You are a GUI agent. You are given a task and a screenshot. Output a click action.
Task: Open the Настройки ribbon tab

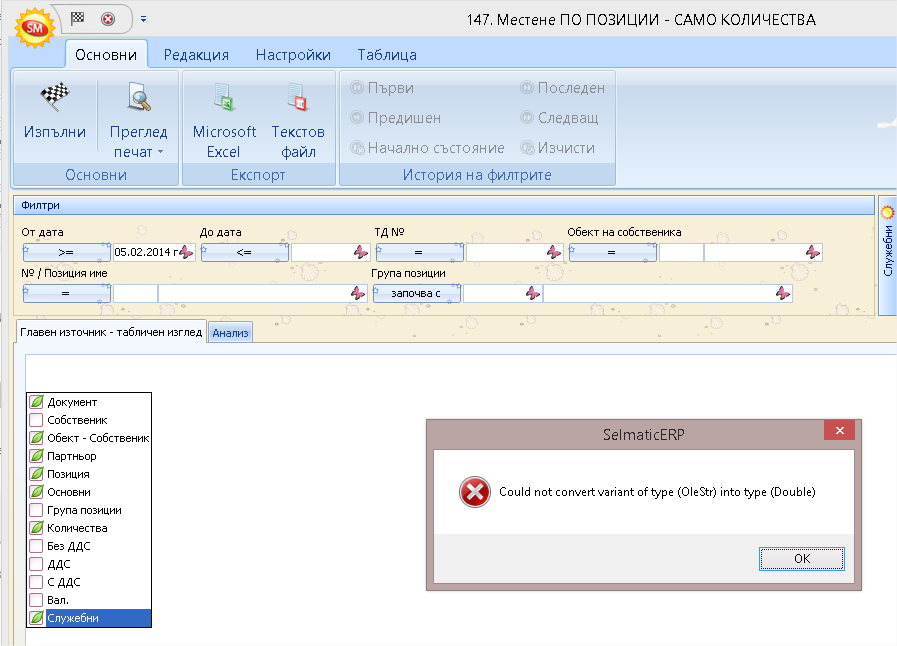point(293,54)
